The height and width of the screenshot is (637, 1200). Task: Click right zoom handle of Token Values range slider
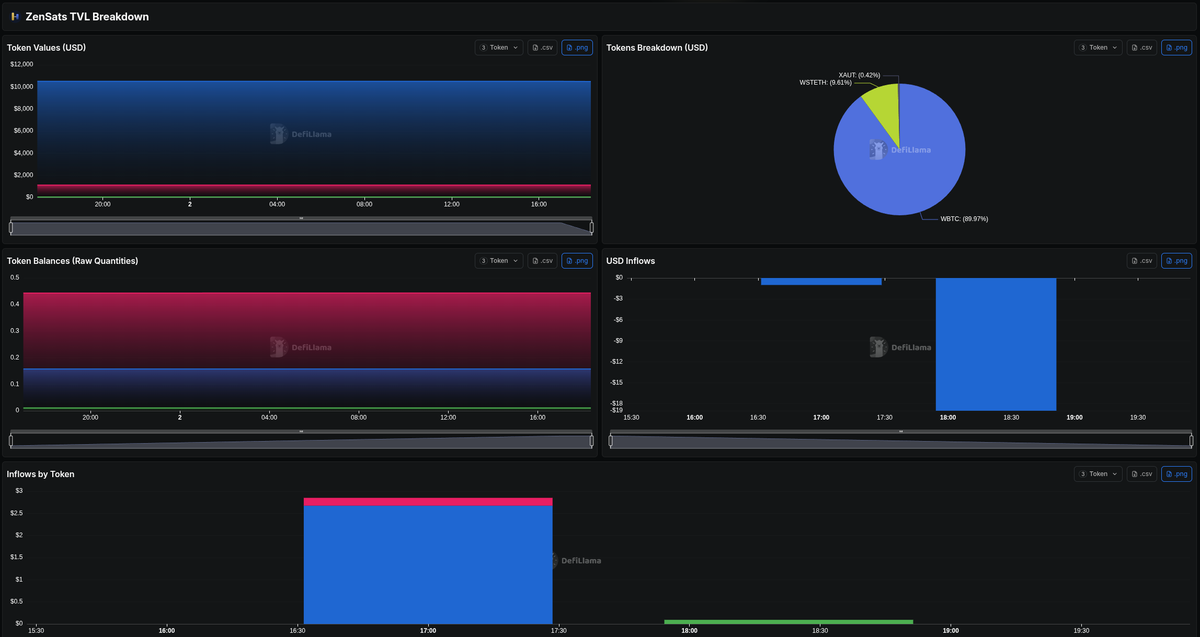pyautogui.click(x=592, y=227)
